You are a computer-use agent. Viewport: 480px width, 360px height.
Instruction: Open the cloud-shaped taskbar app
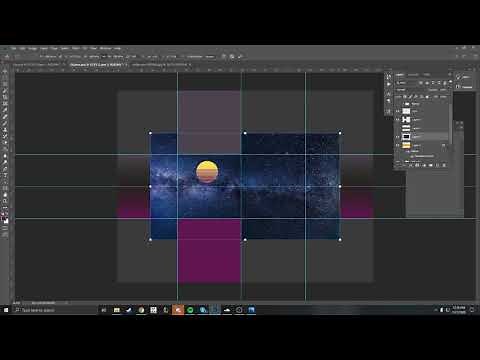227,310
